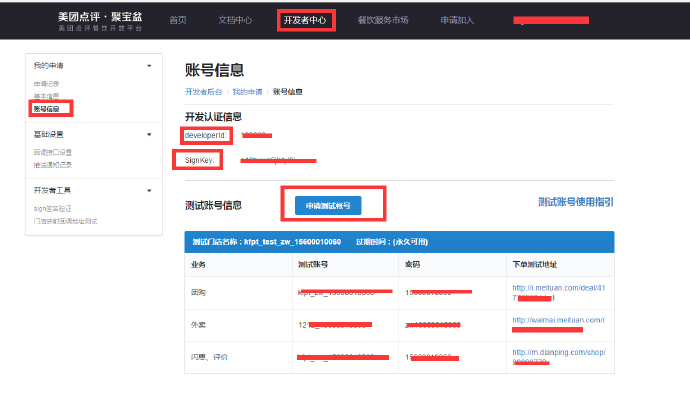Click the 开发者后台 breadcrumb link
Image resolution: width=690 pixels, height=405 pixels.
[203, 92]
